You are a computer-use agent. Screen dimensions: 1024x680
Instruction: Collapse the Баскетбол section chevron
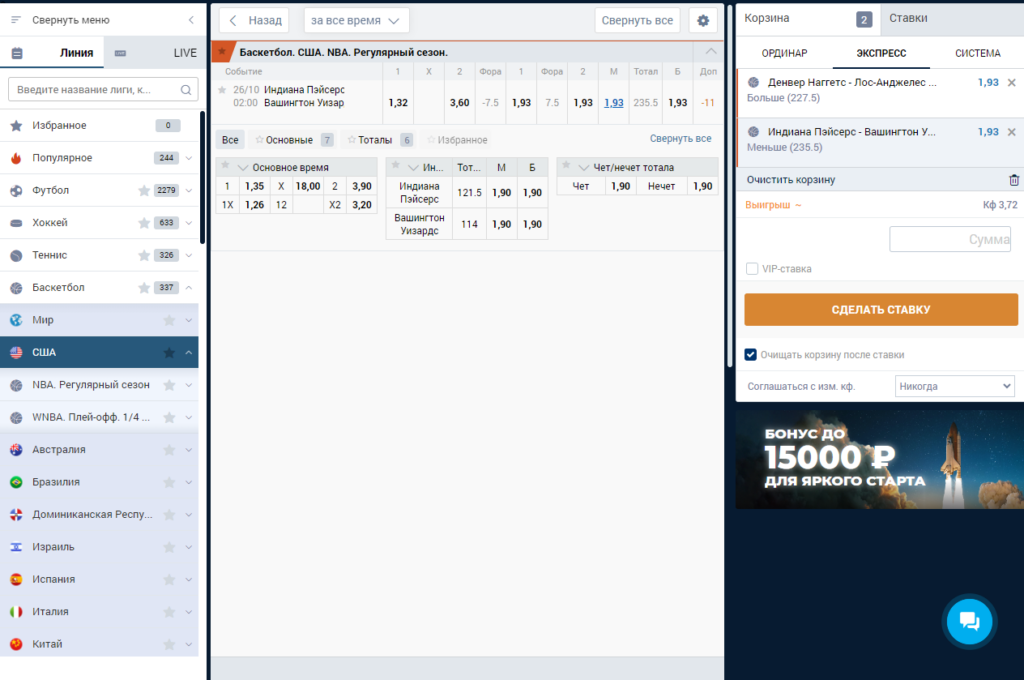[189, 287]
